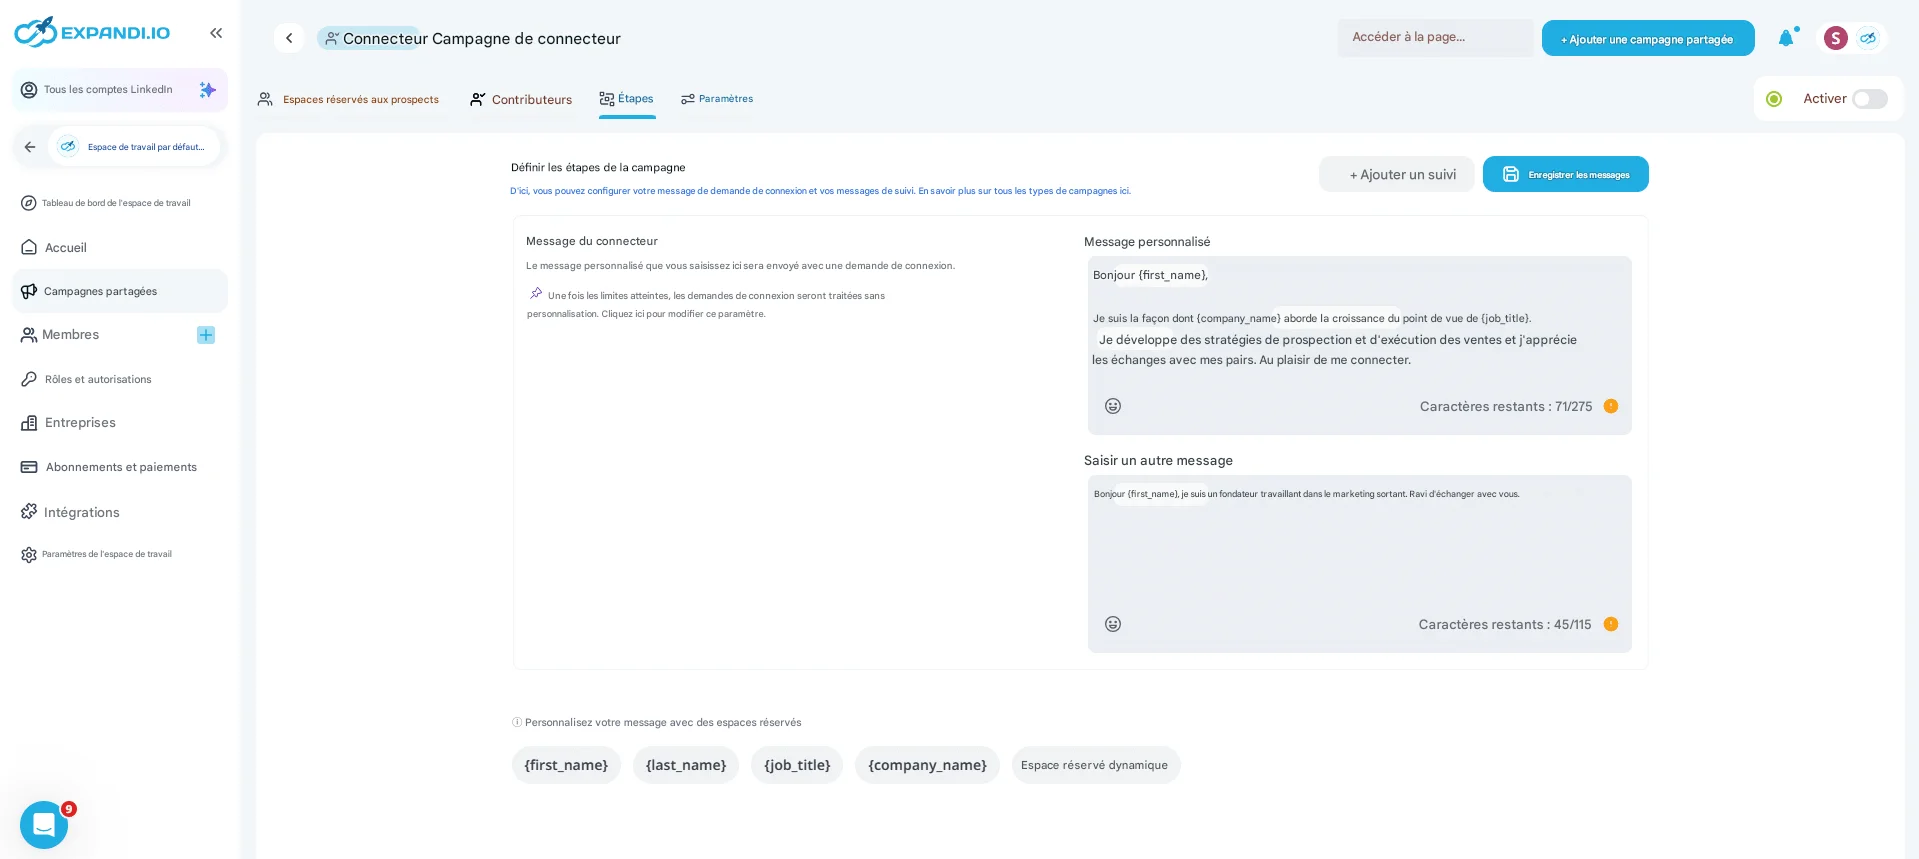Switch to Espaces réservés aux prospects tab
The image size is (1919, 859).
click(x=349, y=99)
